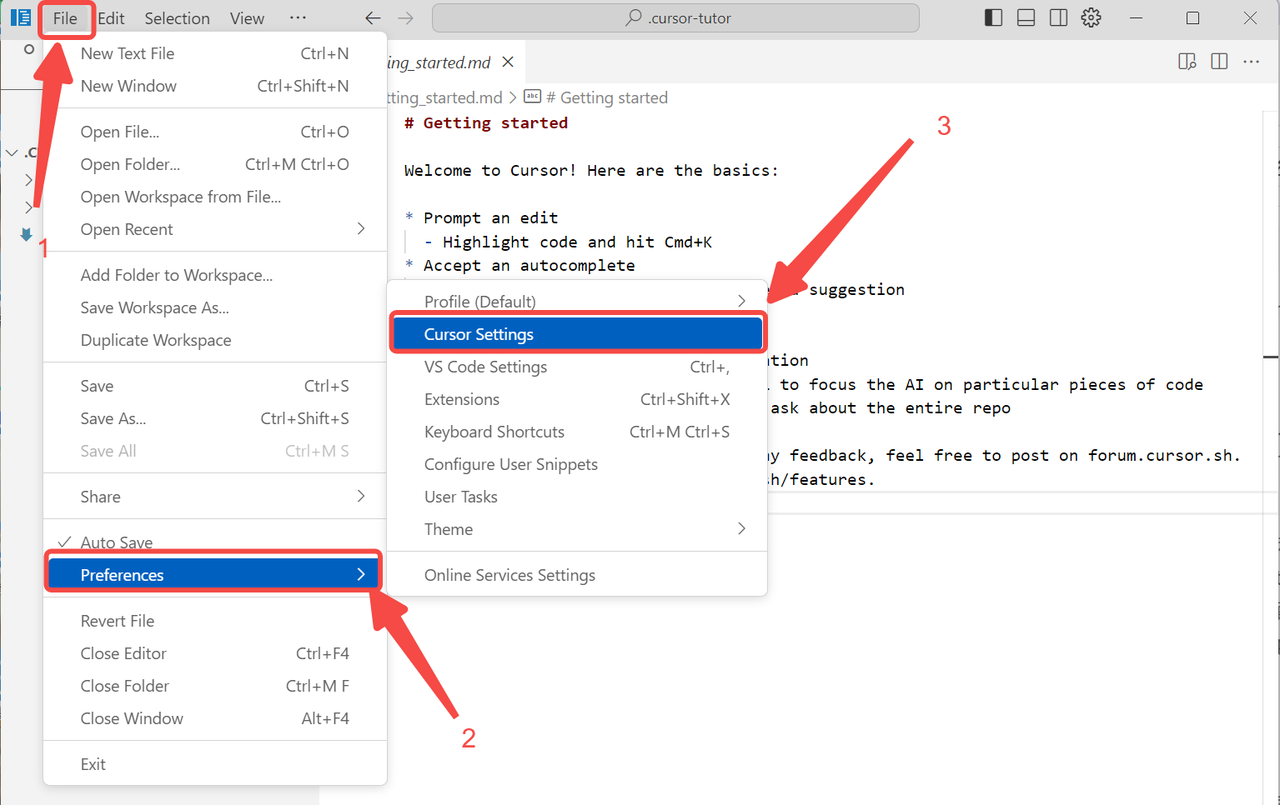Split the editor right
1280x805 pixels.
[1219, 62]
